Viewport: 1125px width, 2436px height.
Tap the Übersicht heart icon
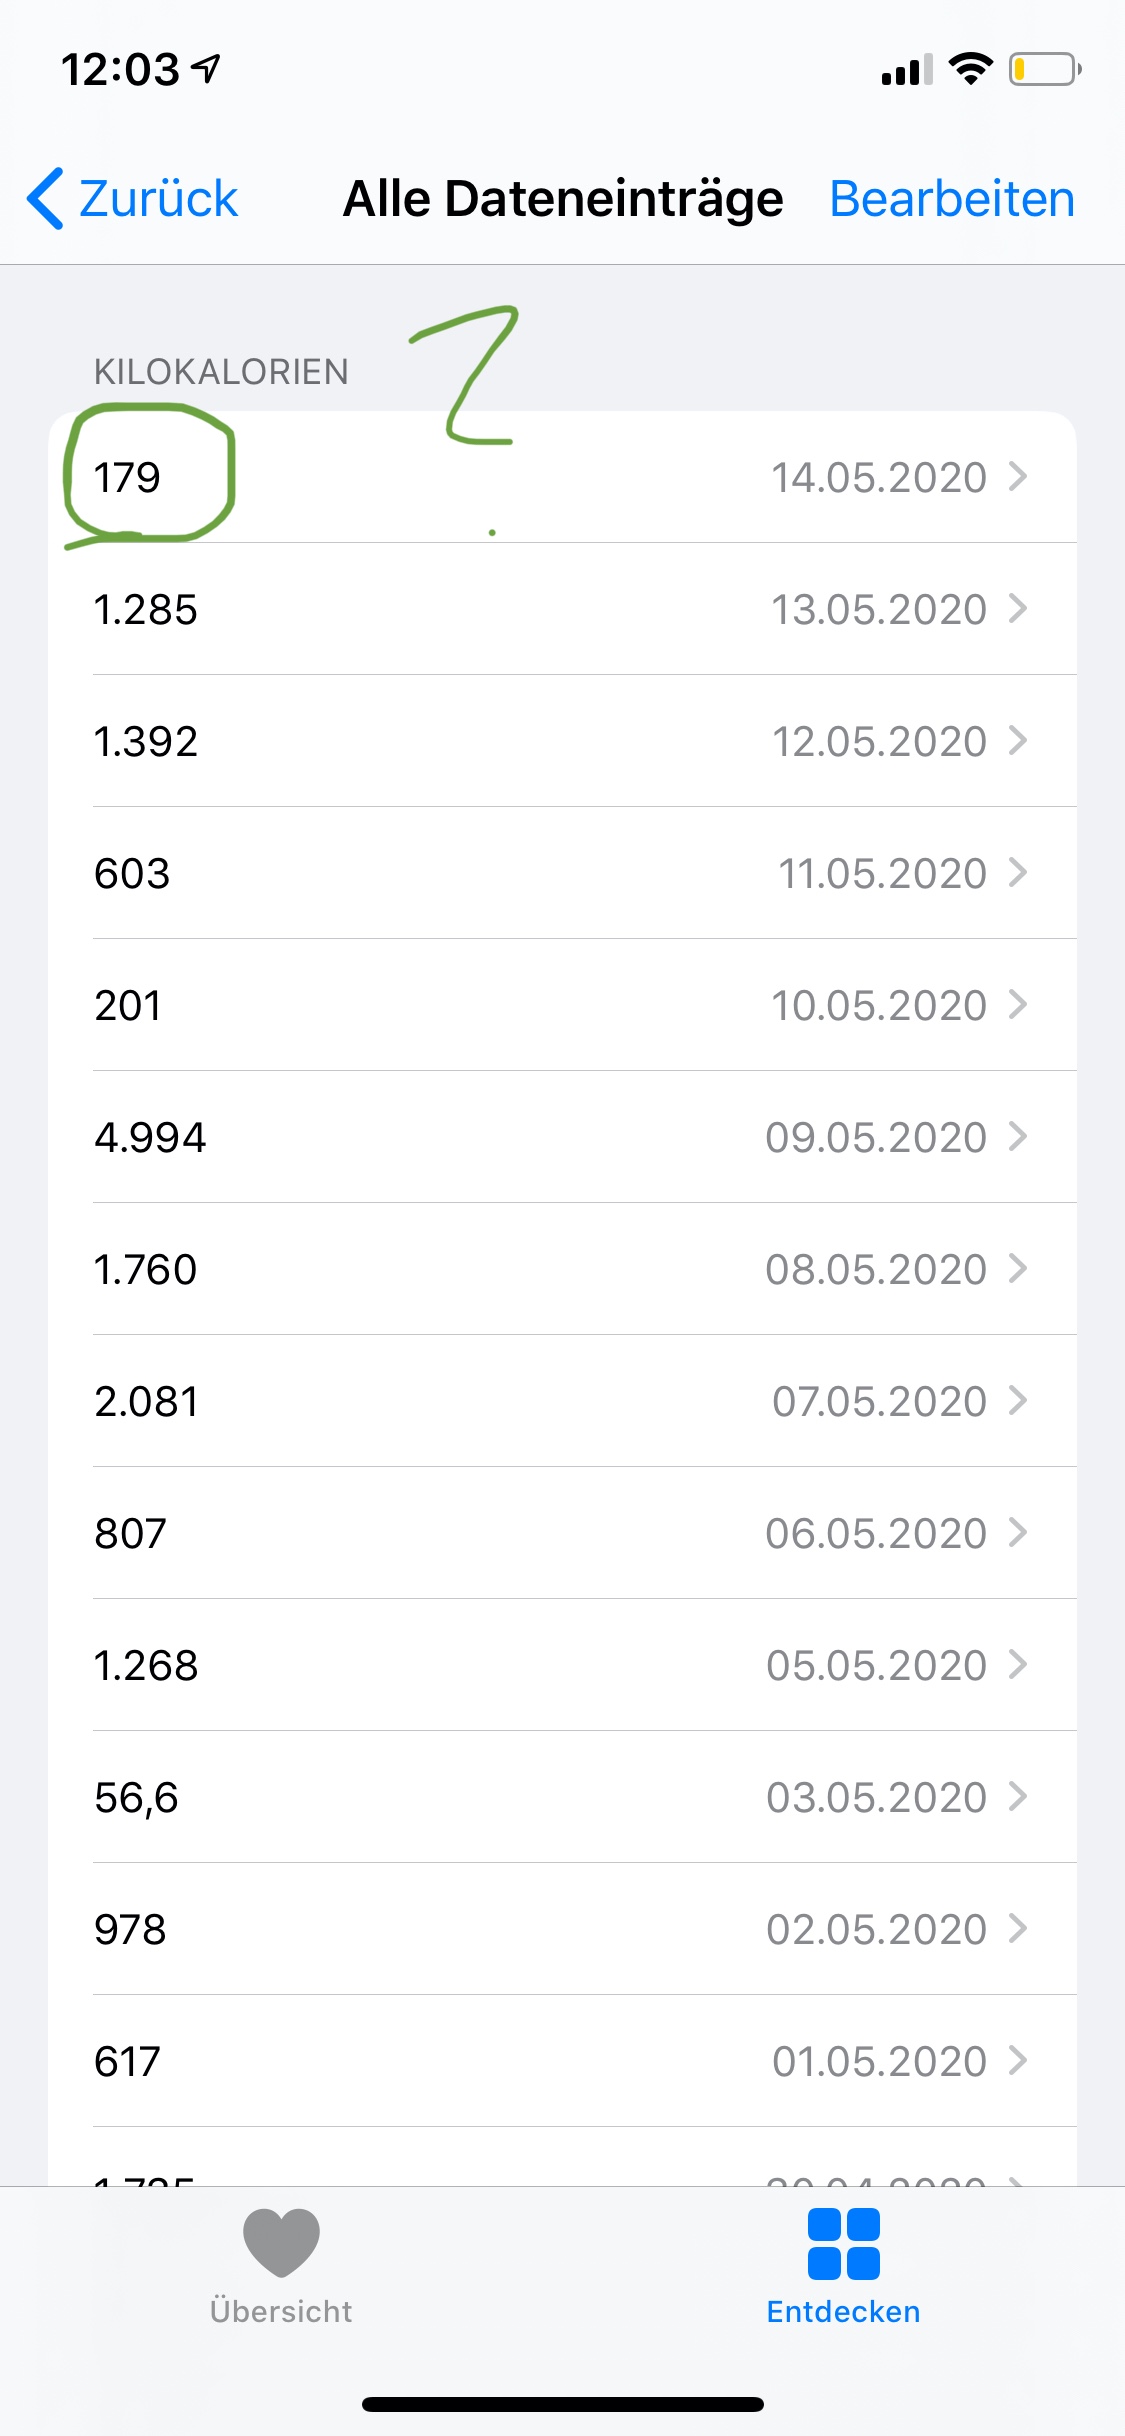point(281,2241)
